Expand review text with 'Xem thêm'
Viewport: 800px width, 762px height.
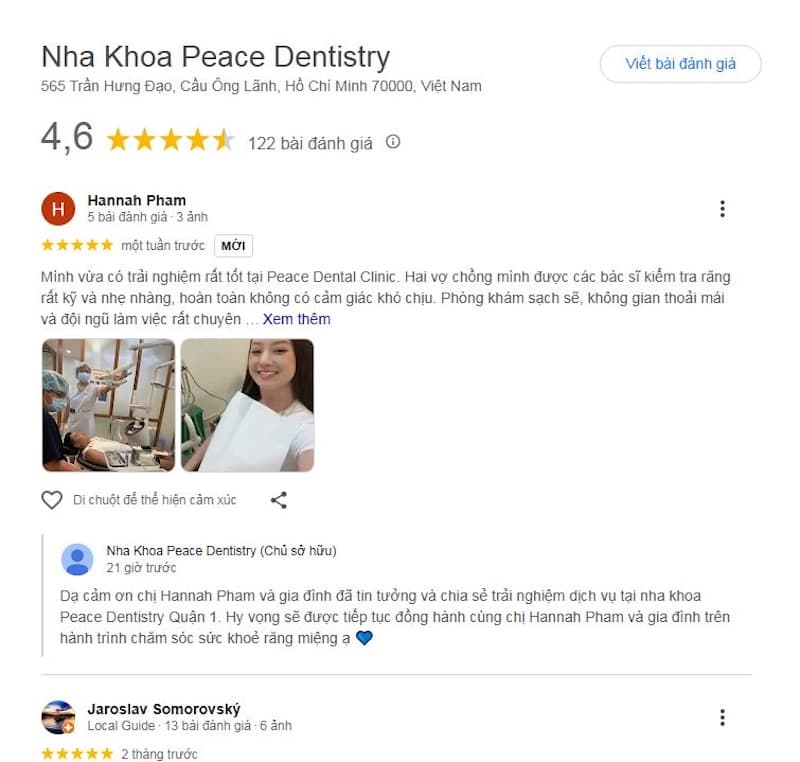(x=296, y=319)
